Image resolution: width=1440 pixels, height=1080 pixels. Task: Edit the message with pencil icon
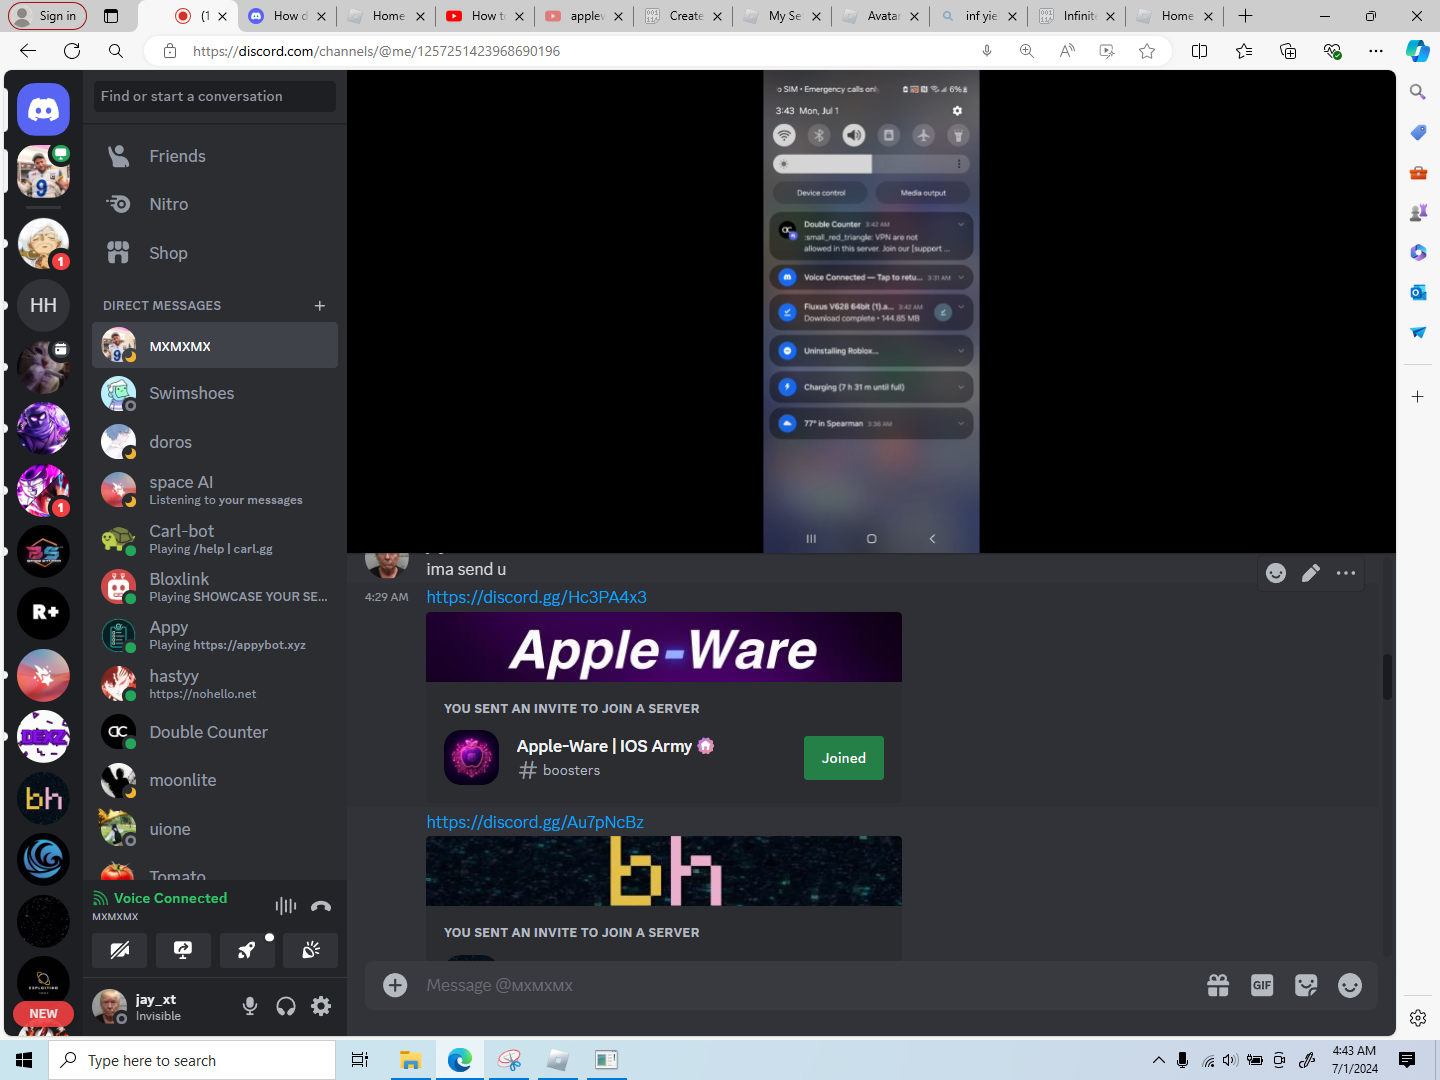[1311, 573]
